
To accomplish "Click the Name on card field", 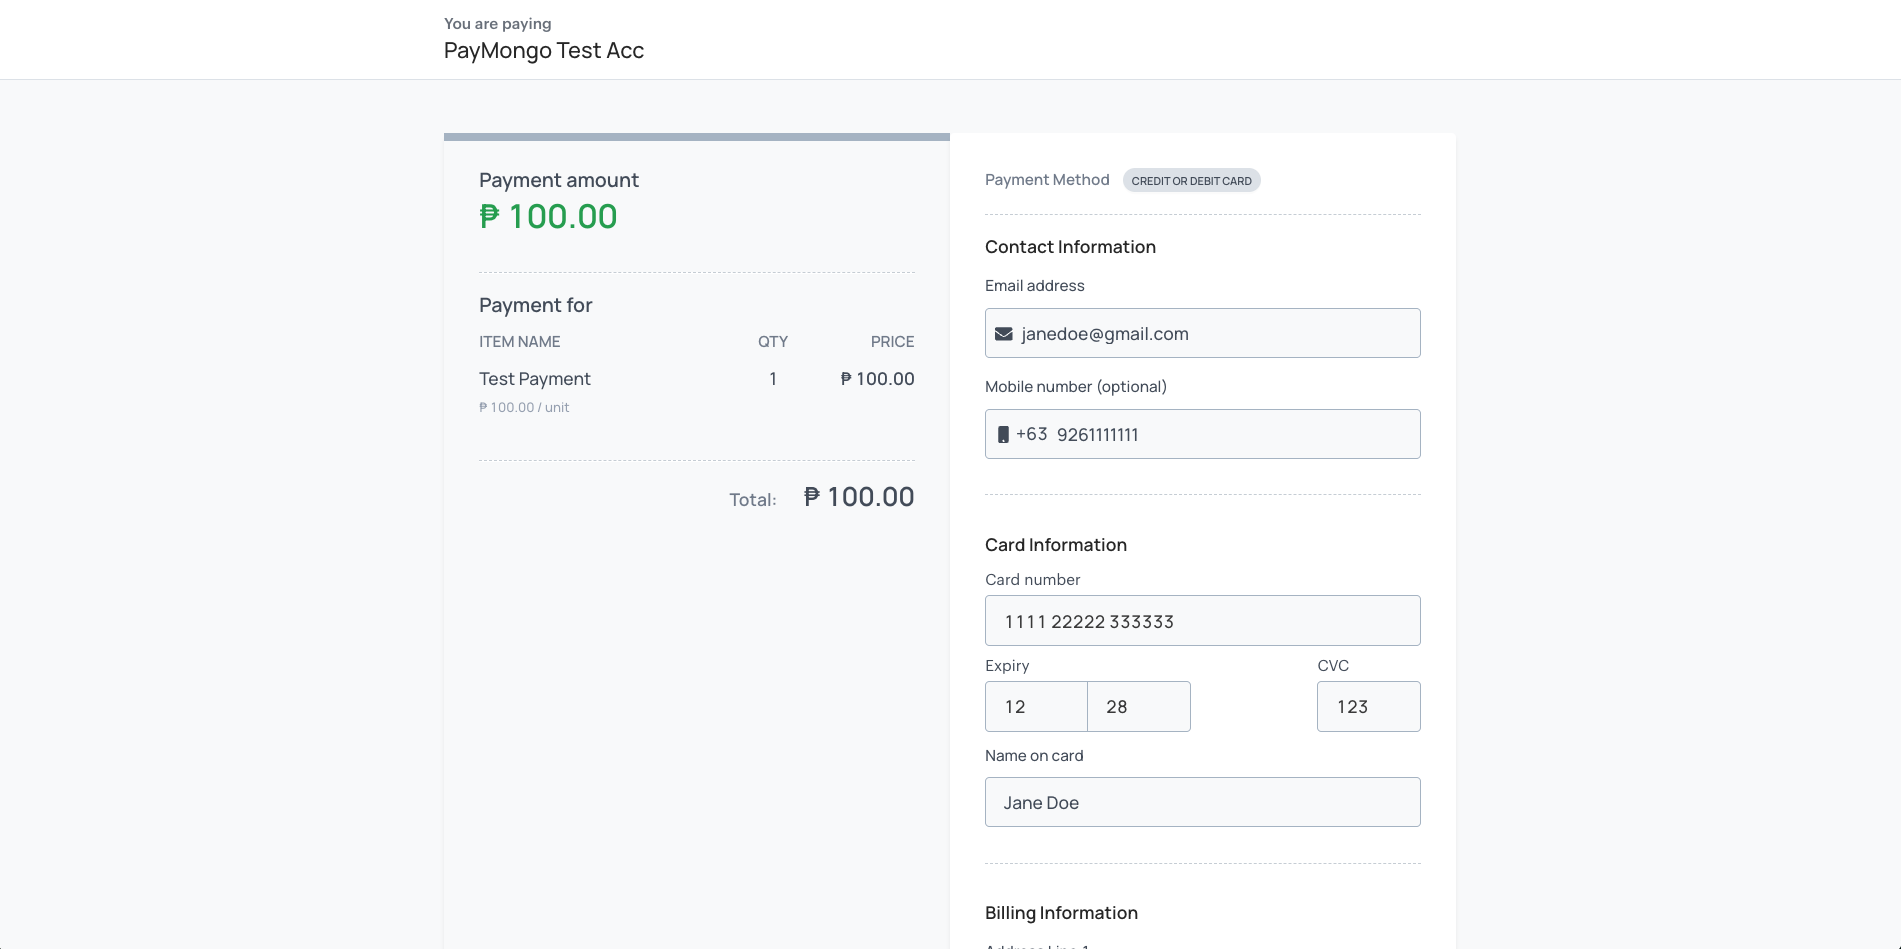I will tap(1202, 803).
